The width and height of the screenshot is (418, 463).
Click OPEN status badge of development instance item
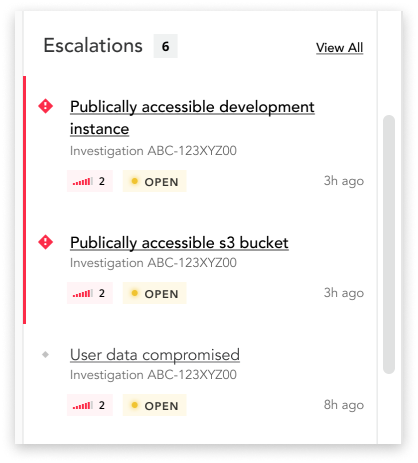(x=155, y=181)
